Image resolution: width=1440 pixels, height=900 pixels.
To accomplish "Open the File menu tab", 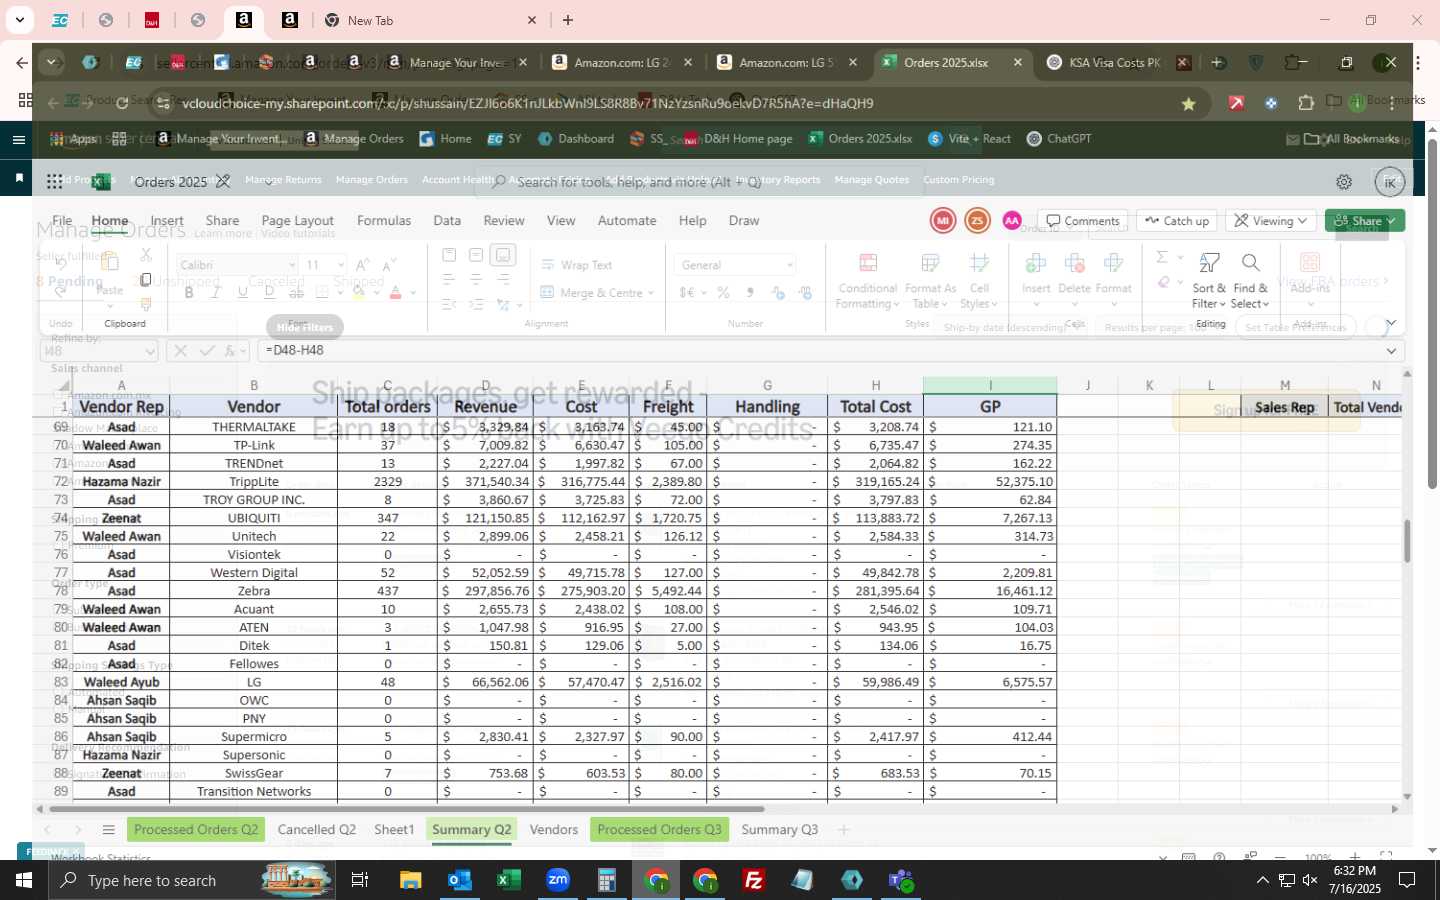I will (x=62, y=221).
